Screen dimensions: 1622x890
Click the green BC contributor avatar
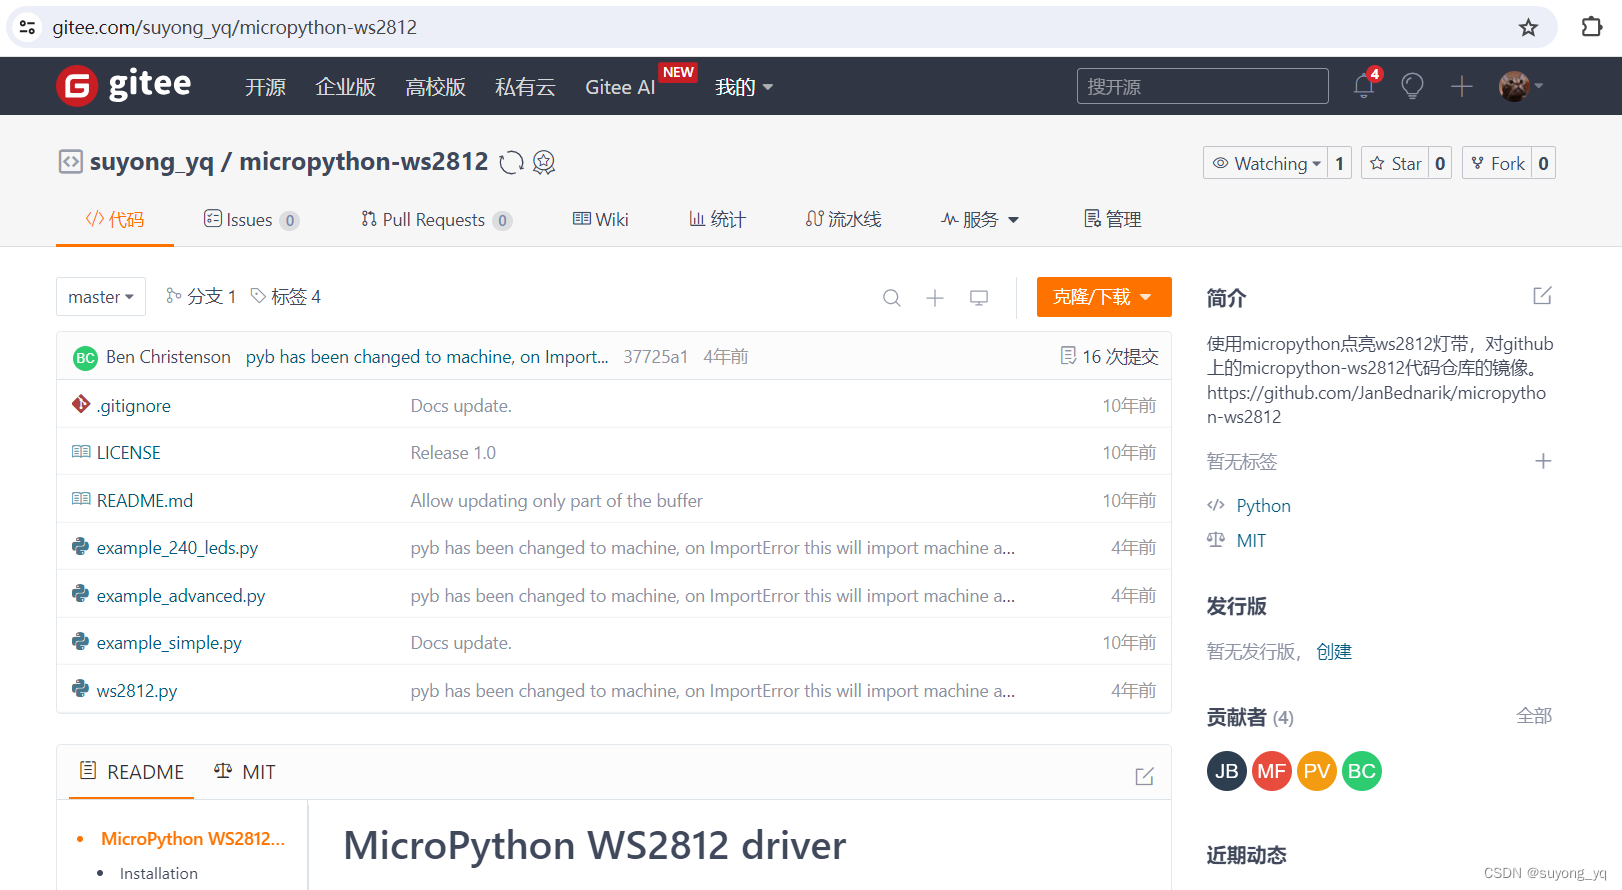coord(1362,771)
